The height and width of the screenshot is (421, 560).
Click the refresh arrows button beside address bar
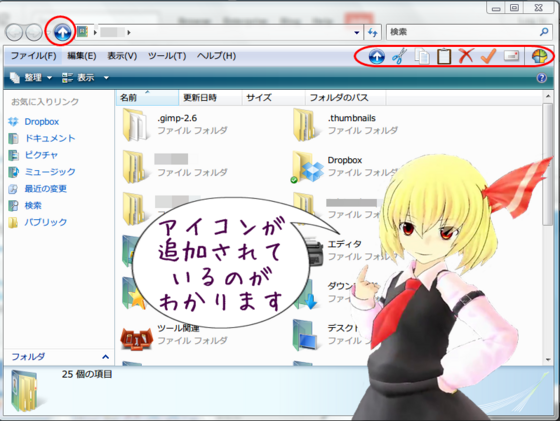pos(373,32)
